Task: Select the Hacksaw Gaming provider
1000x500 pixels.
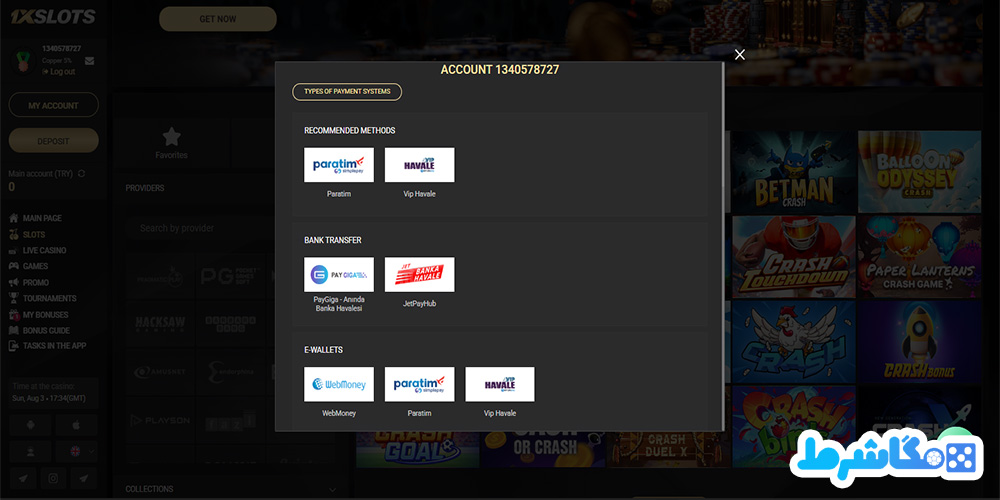Action: (160, 324)
